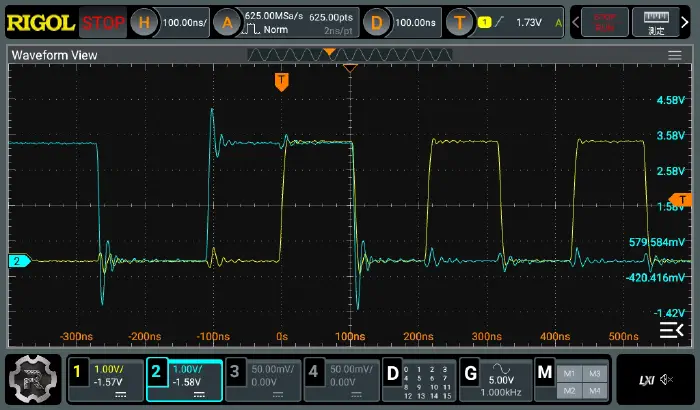Select the orange T trigger position marker

point(282,82)
